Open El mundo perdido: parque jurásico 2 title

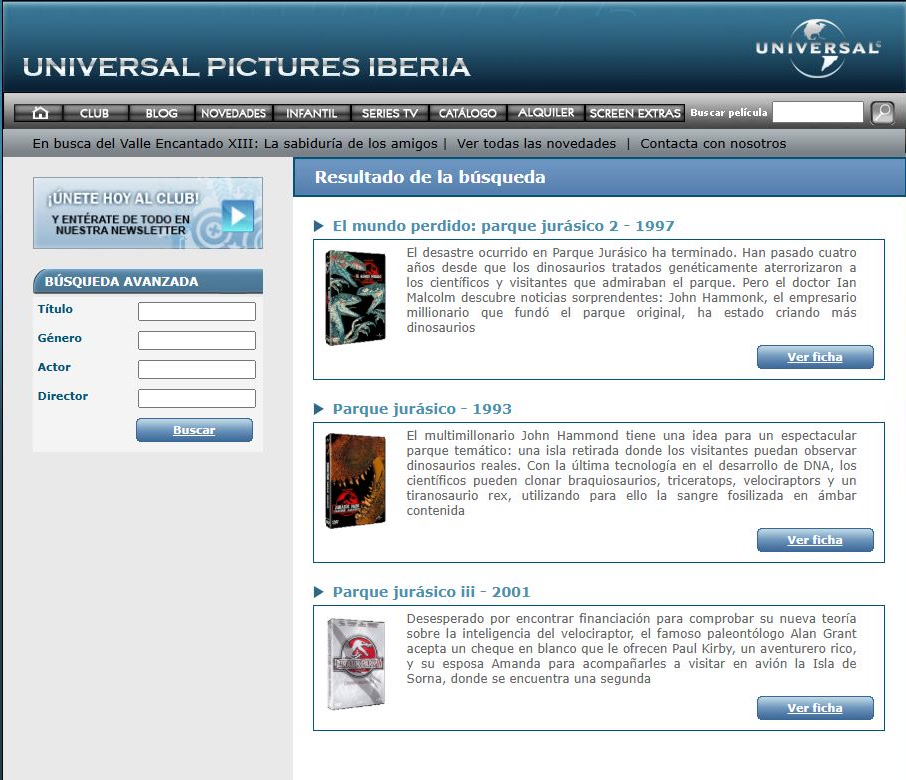tap(503, 226)
